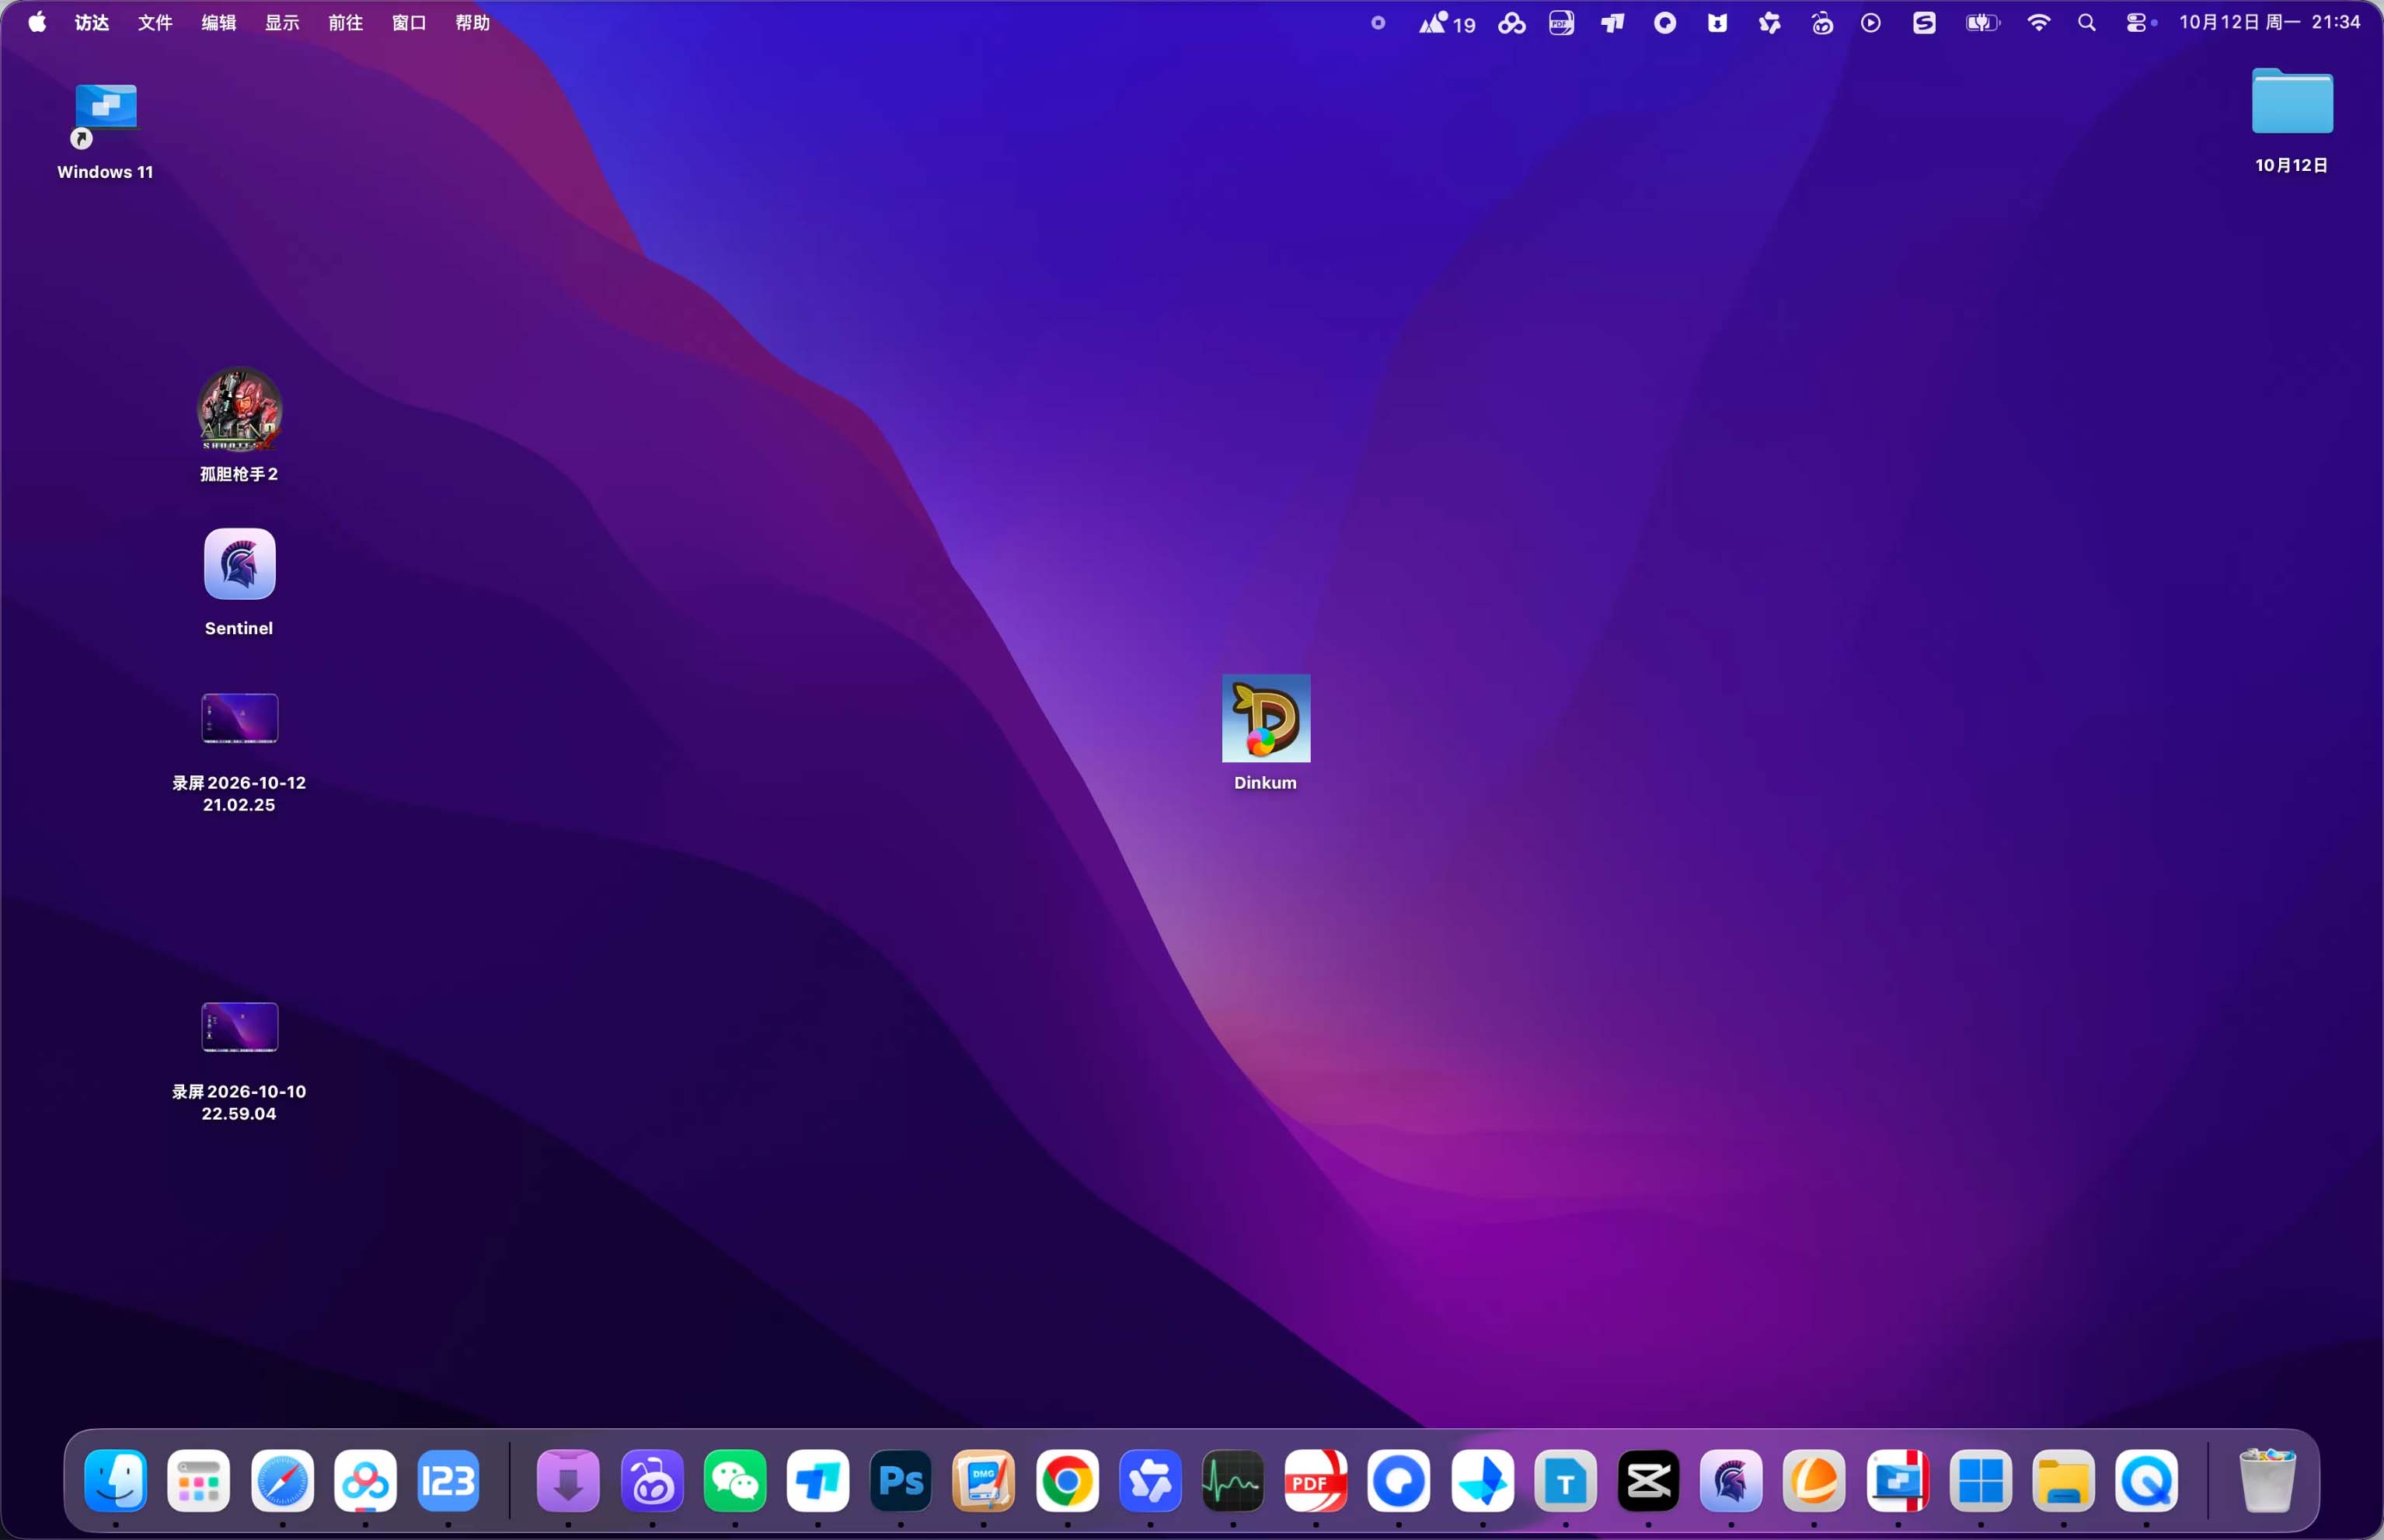Open the 访达 menu in menu bar

coord(91,22)
